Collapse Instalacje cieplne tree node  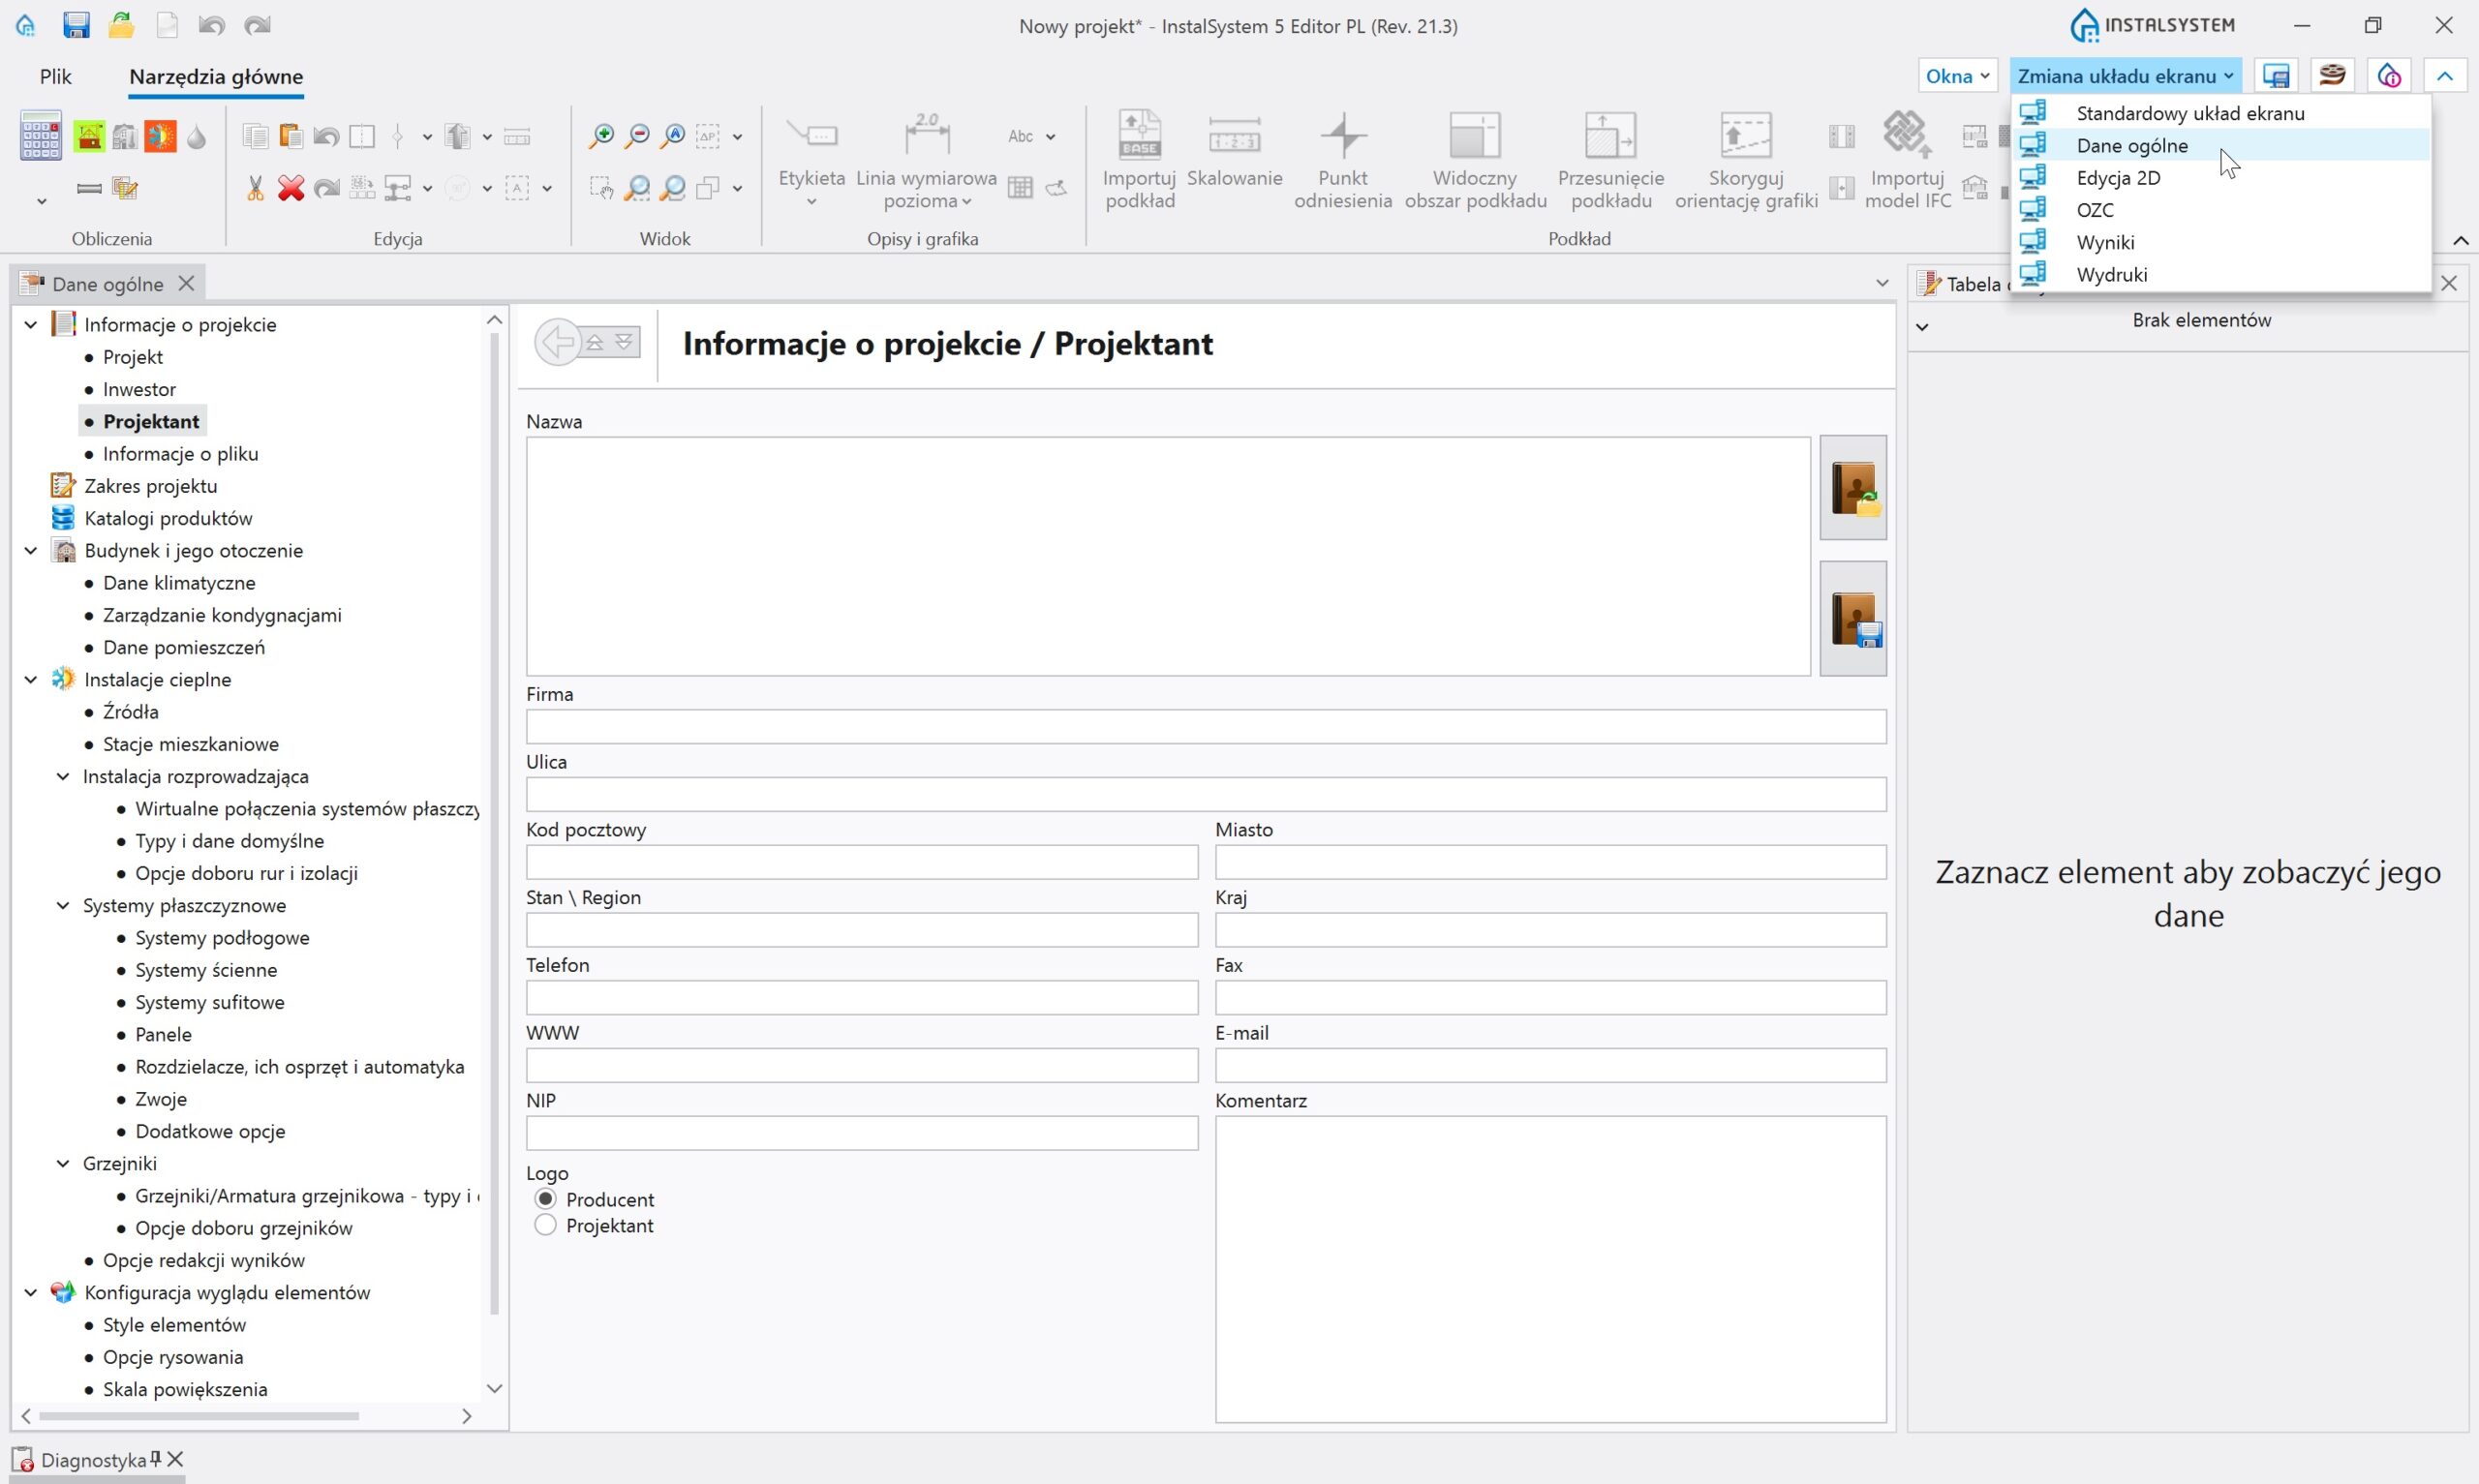tap(31, 679)
